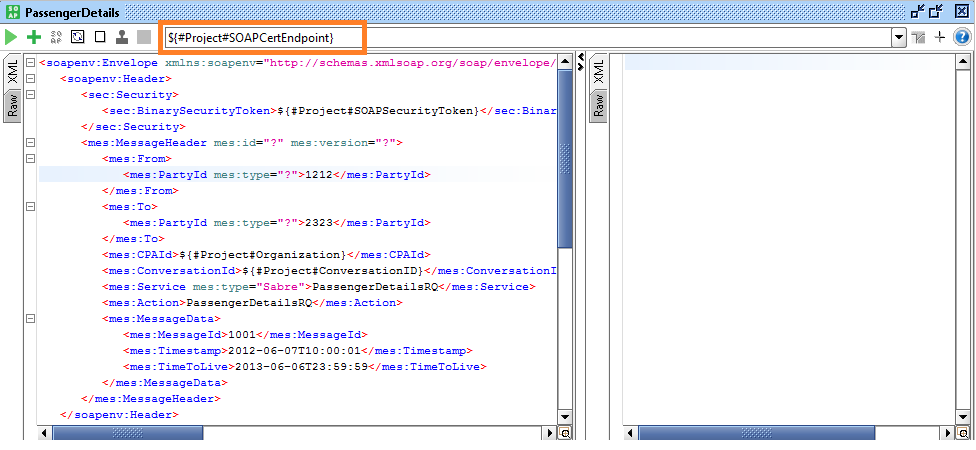
Task: Open help via the blue question mark
Action: pyautogui.click(x=962, y=37)
